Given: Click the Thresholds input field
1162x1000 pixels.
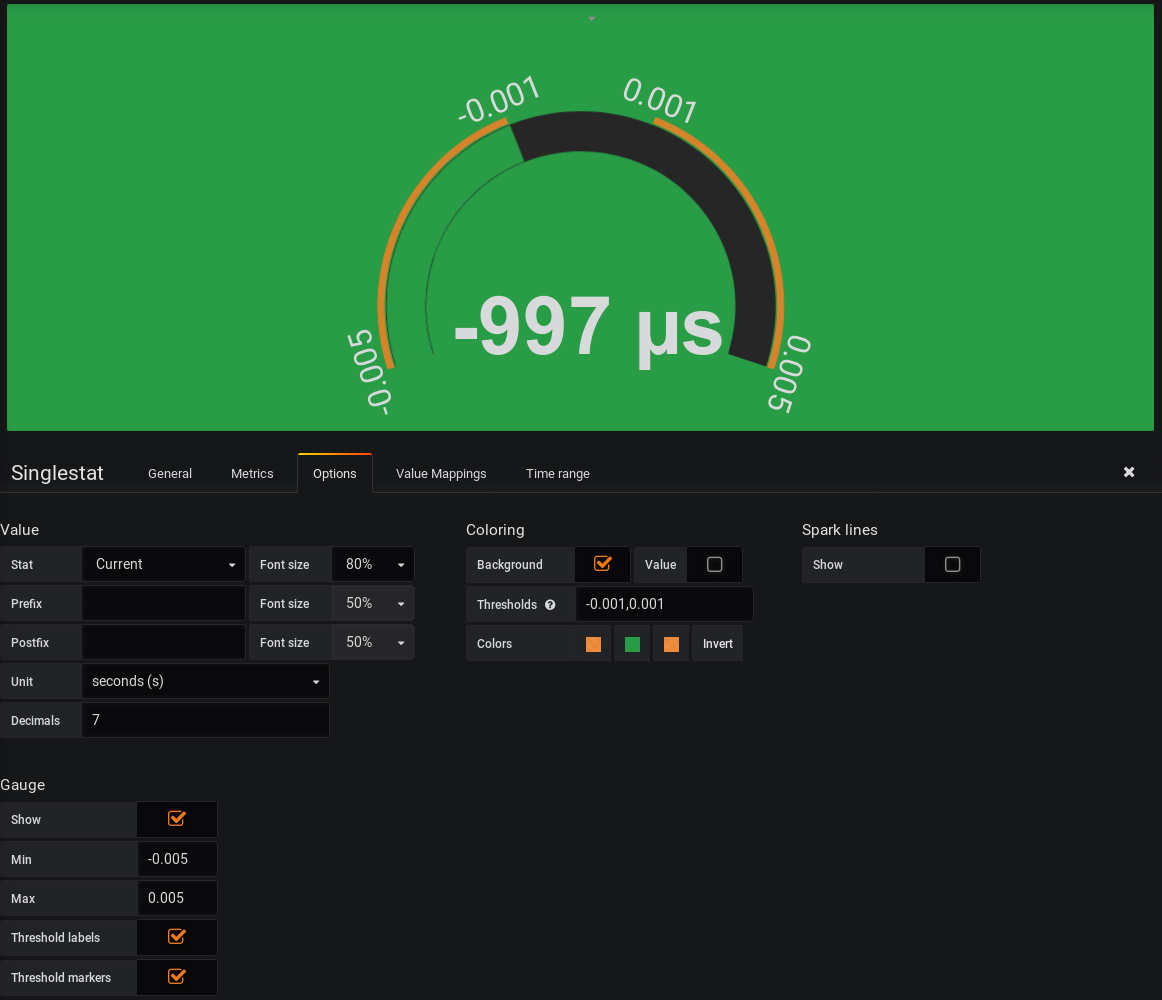Looking at the screenshot, I should pyautogui.click(x=664, y=603).
